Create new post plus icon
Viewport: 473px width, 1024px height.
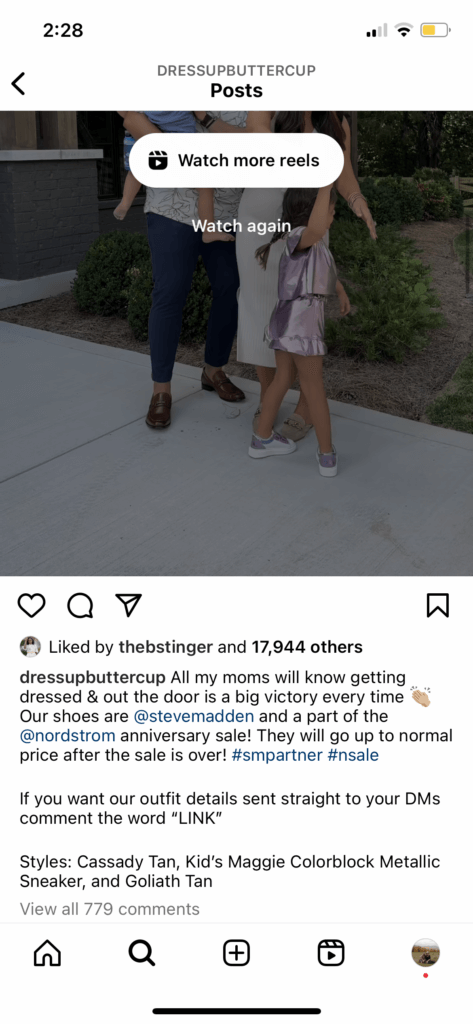(x=236, y=953)
